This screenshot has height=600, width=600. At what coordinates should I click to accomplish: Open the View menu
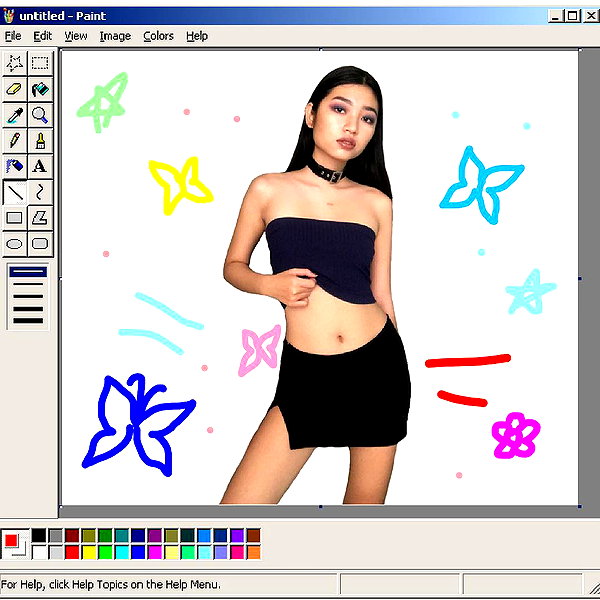click(x=75, y=36)
